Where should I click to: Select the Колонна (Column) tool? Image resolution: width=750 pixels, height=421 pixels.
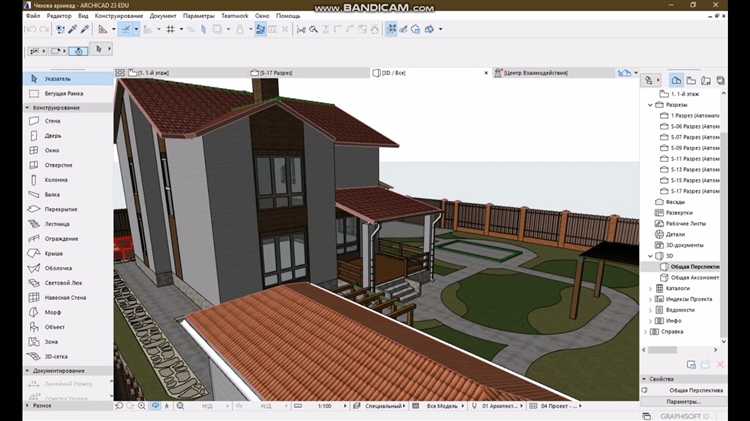(x=68, y=180)
